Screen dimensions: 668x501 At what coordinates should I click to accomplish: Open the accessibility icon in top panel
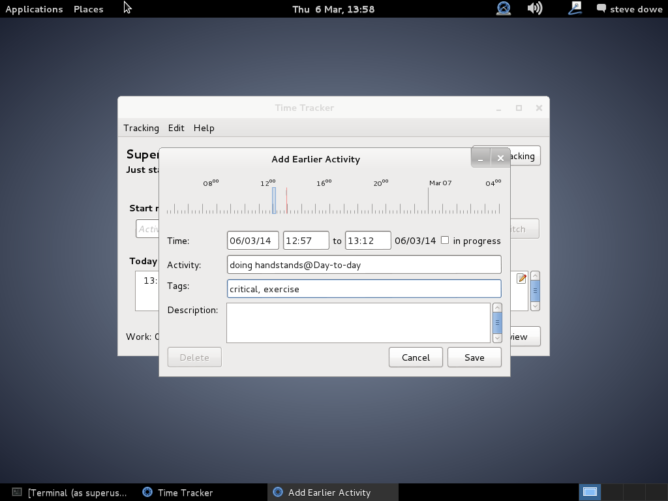point(503,9)
